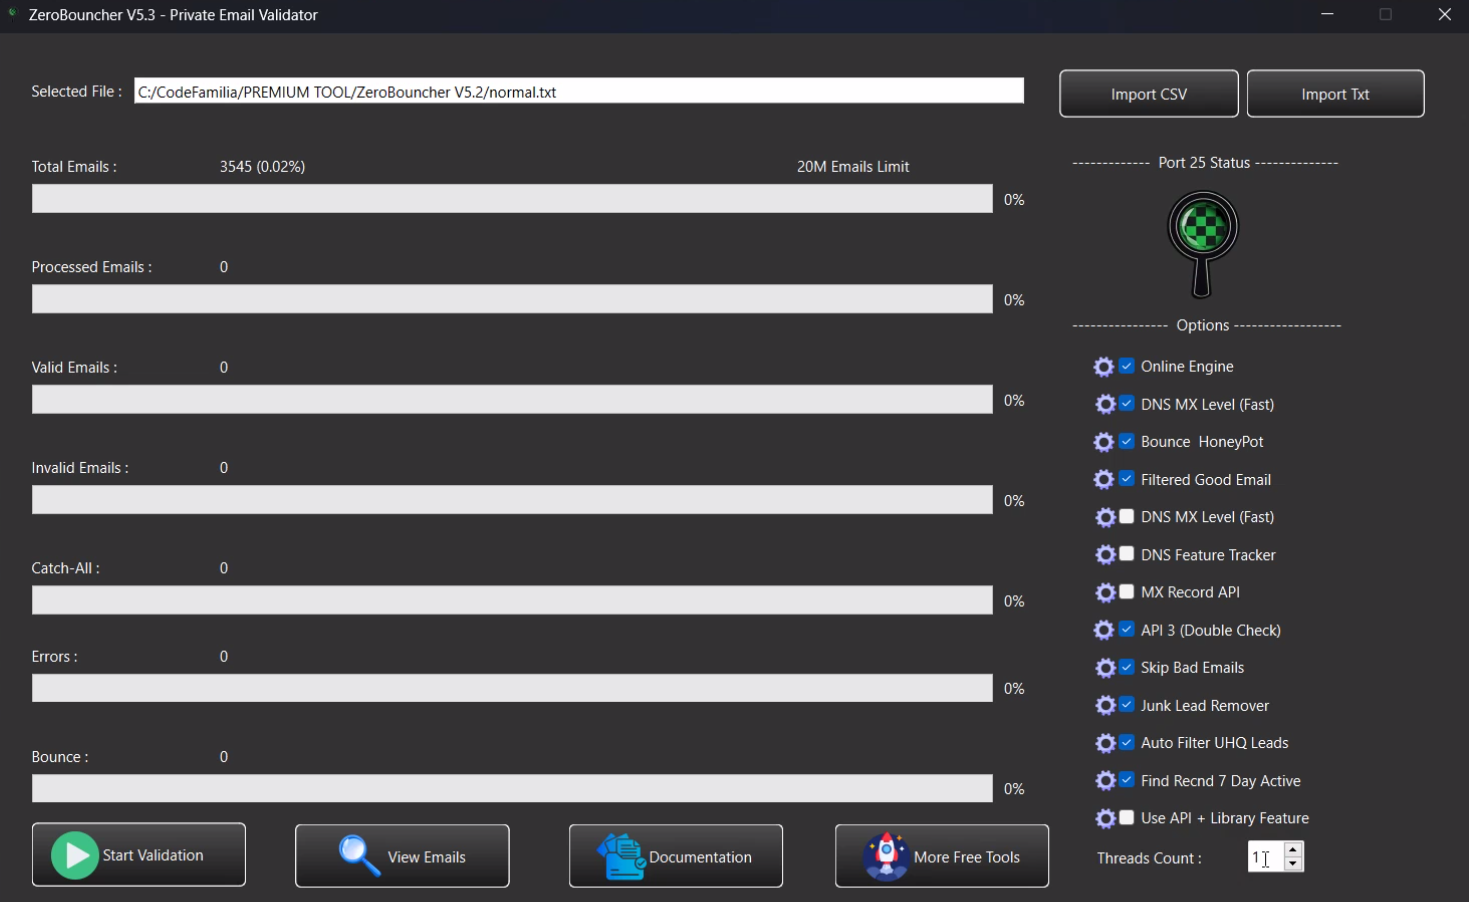Enable the unticked DNS MX Level (Fast) option
Screen dimensions: 1469x902
point(1127,516)
